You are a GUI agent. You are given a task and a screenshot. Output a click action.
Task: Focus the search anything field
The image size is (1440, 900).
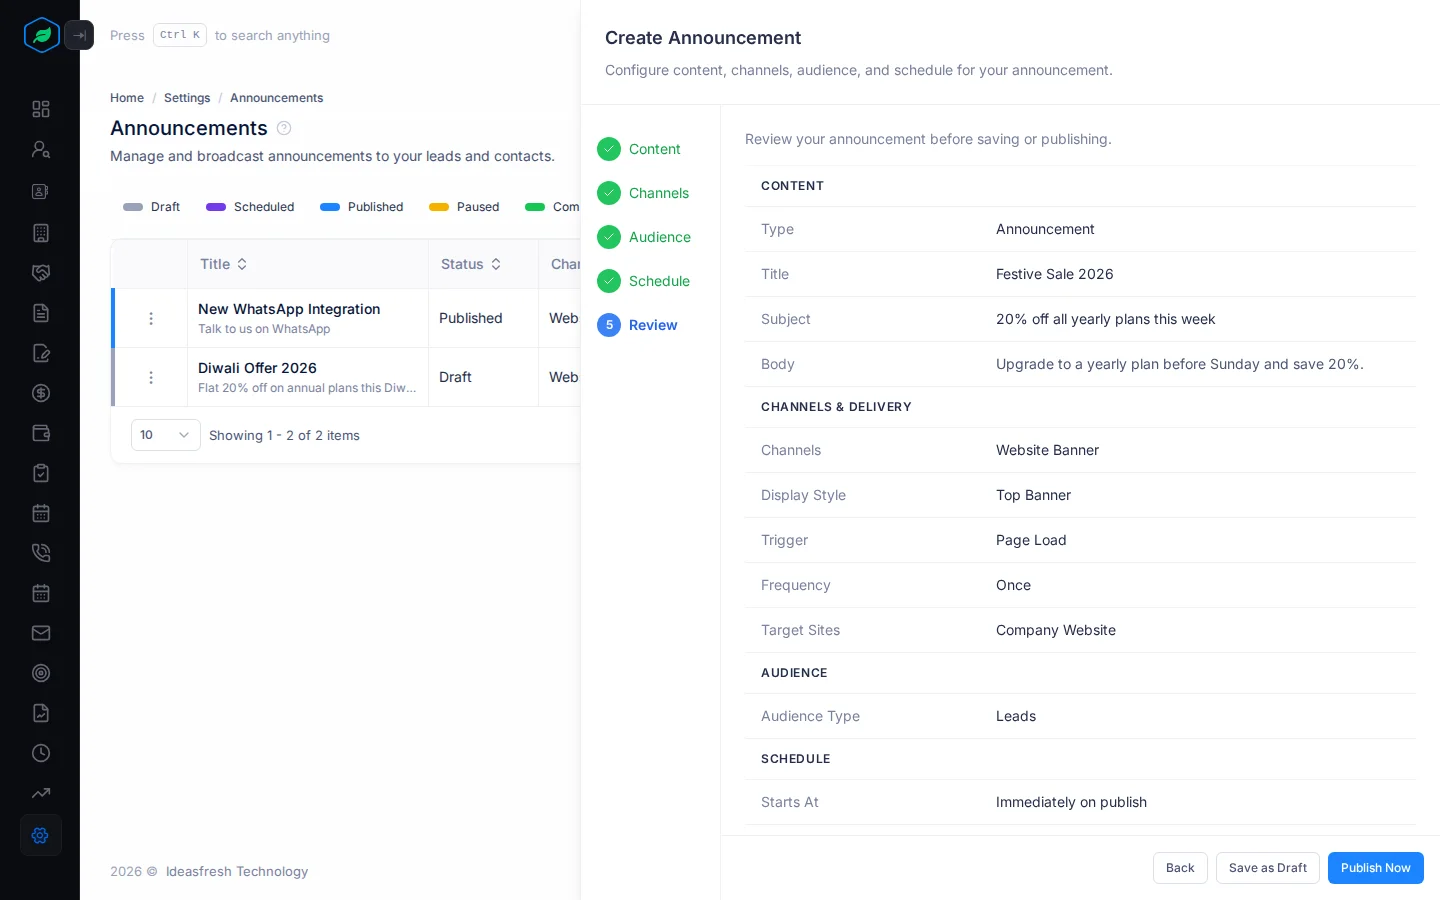click(x=220, y=35)
